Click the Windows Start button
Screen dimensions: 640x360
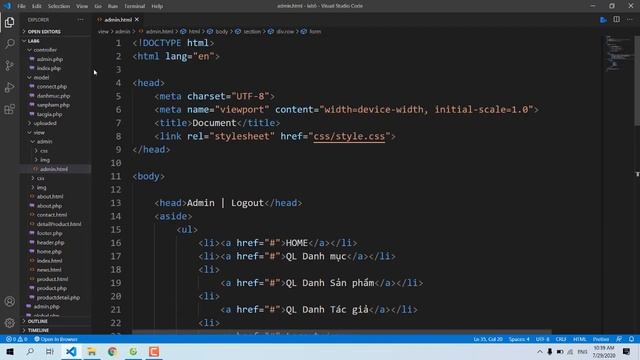[x=10, y=351]
